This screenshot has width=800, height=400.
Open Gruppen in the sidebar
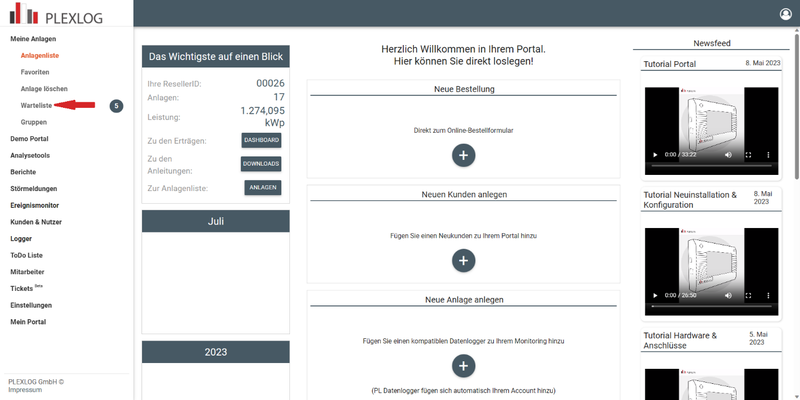pos(34,122)
